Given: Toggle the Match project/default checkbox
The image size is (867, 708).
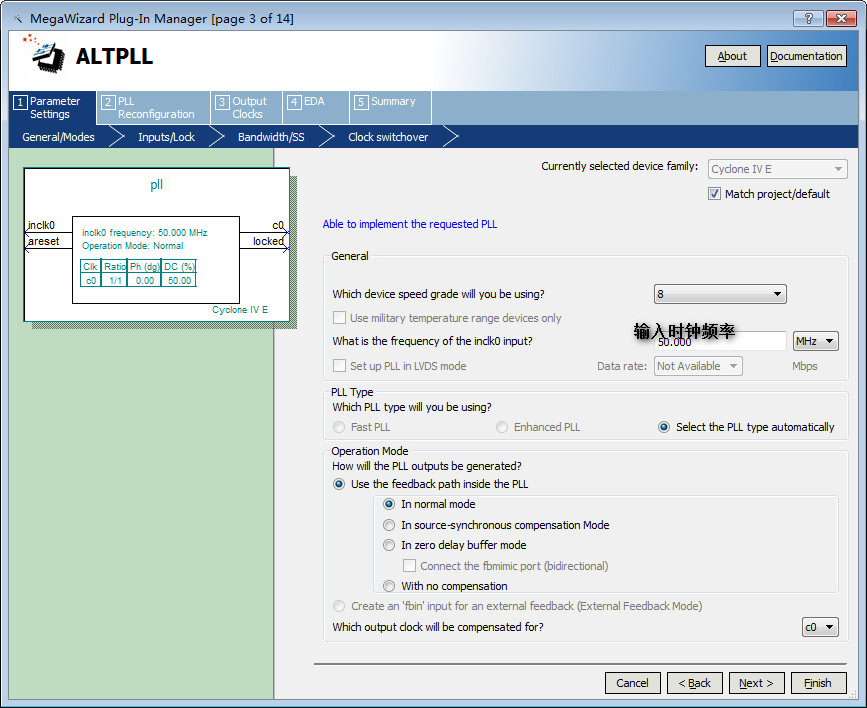Looking at the screenshot, I should pyautogui.click(x=714, y=194).
